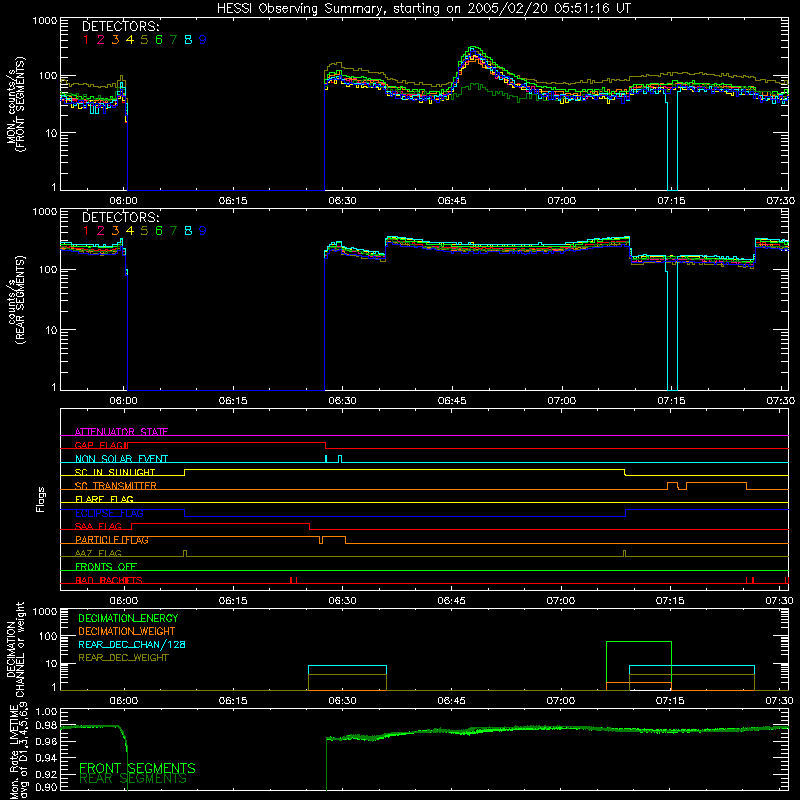Click the DECIMATION_WEIGHT legend entry
This screenshot has width=800, height=800.
127,631
